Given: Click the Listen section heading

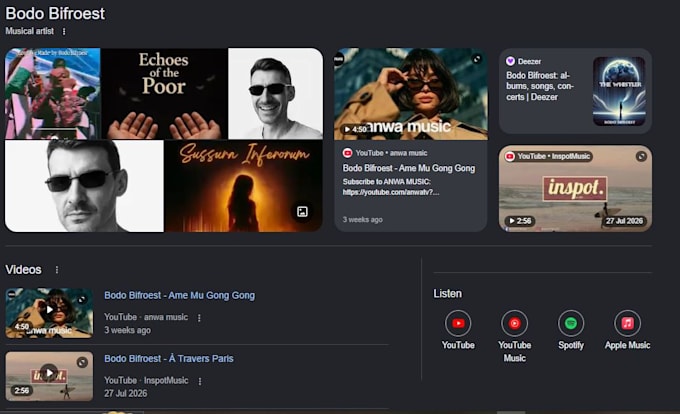Looking at the screenshot, I should [x=448, y=293].
